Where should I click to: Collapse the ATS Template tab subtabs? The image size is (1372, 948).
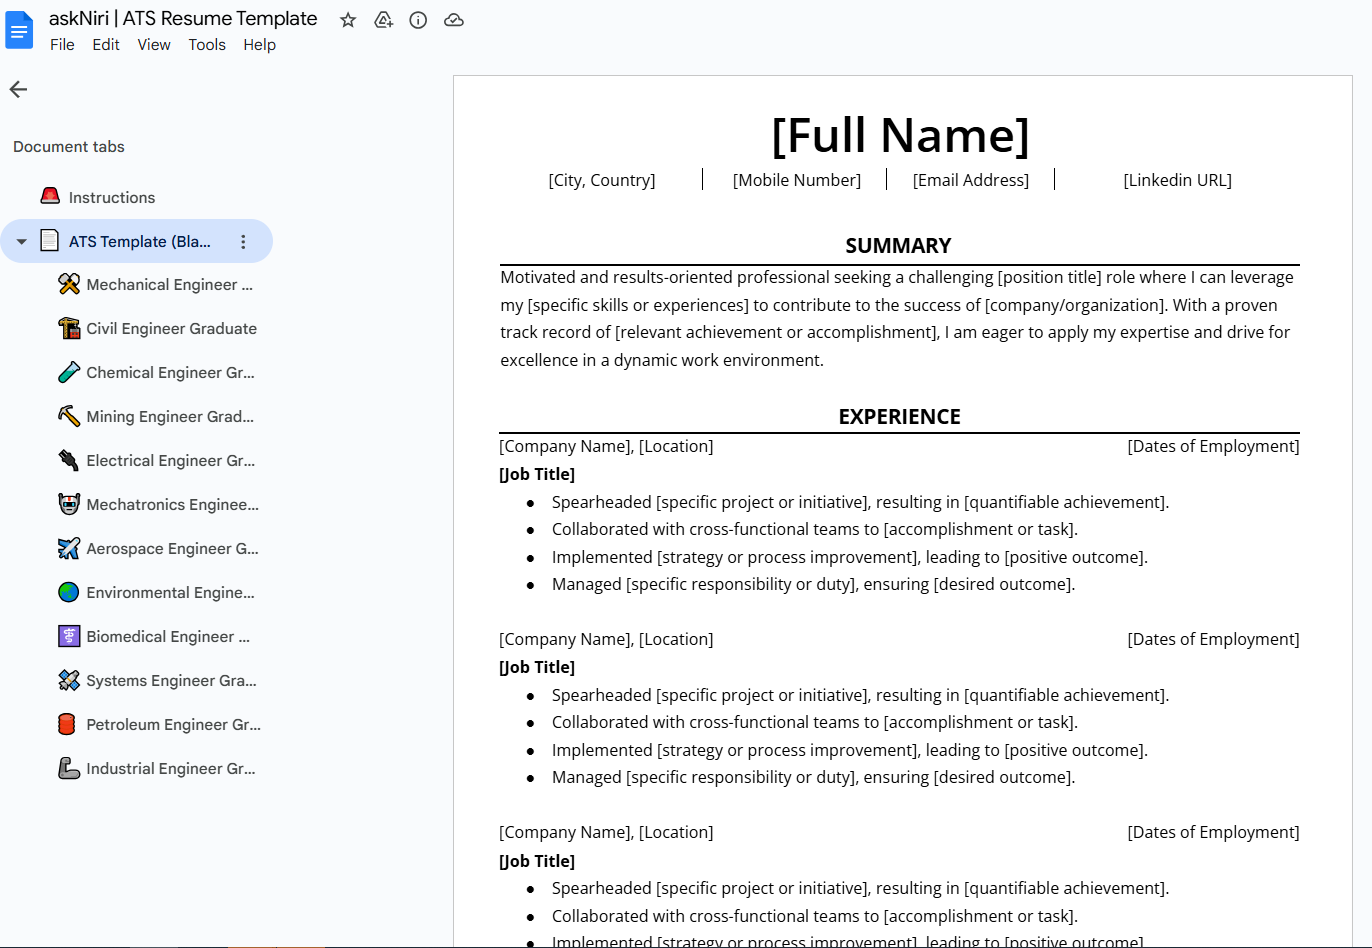click(21, 242)
